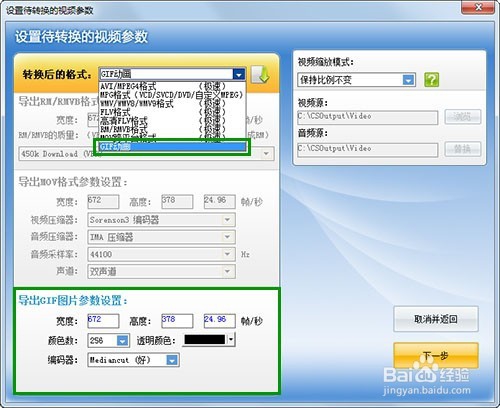Expand the converted format dropdown arrow

tap(239, 74)
